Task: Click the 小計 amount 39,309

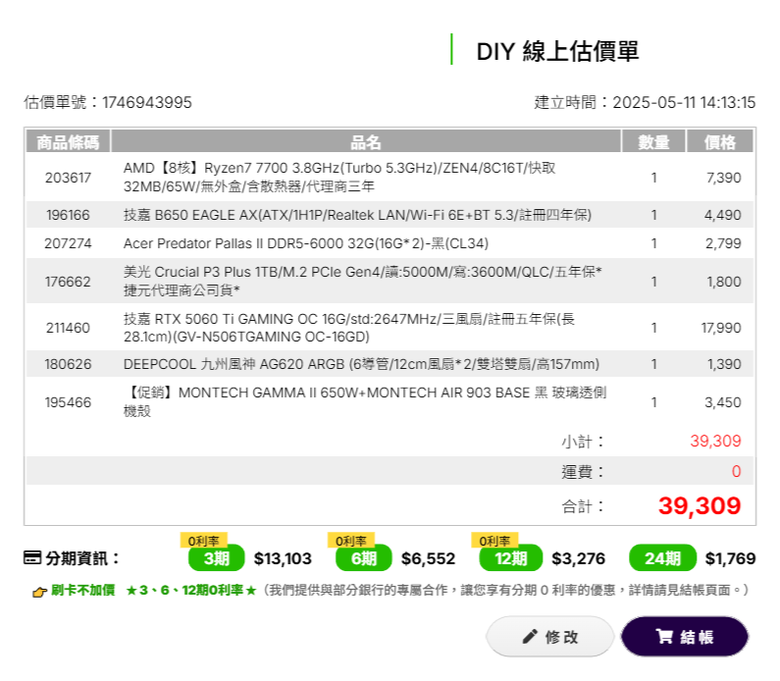Action: [x=715, y=441]
